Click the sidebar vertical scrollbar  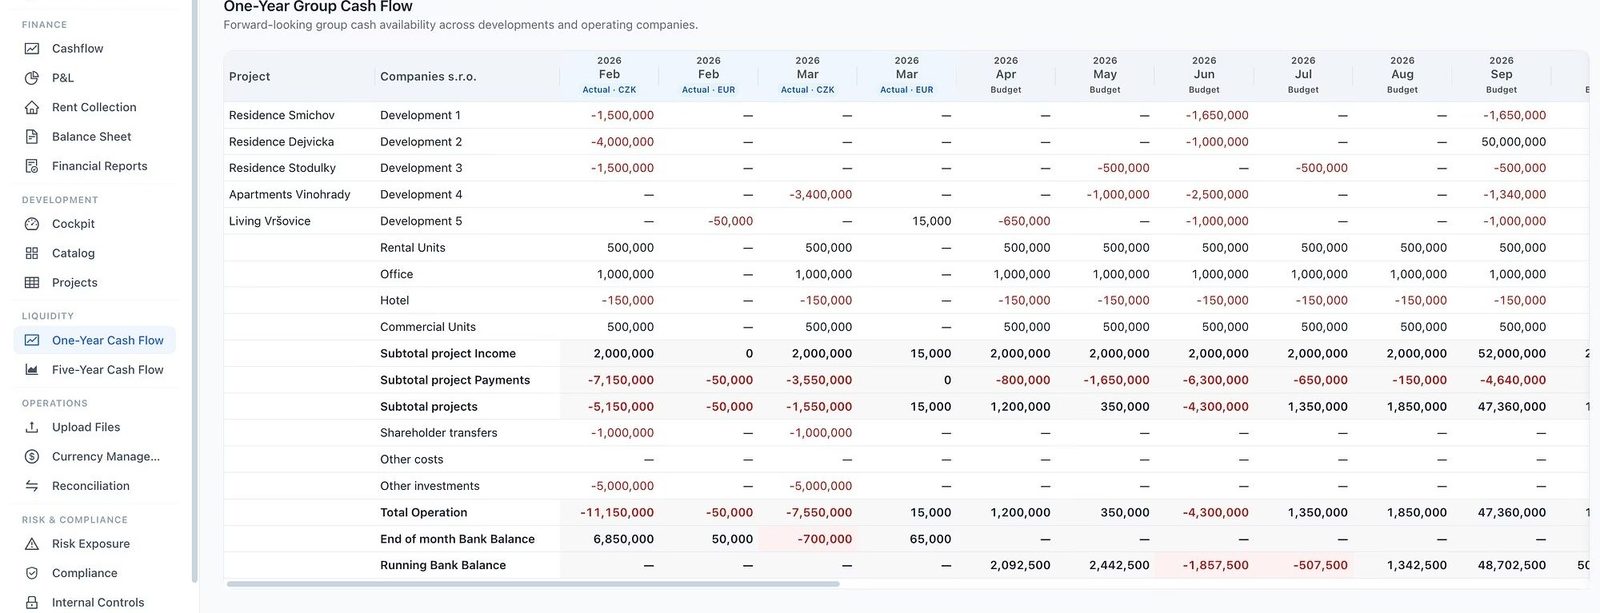point(194,290)
